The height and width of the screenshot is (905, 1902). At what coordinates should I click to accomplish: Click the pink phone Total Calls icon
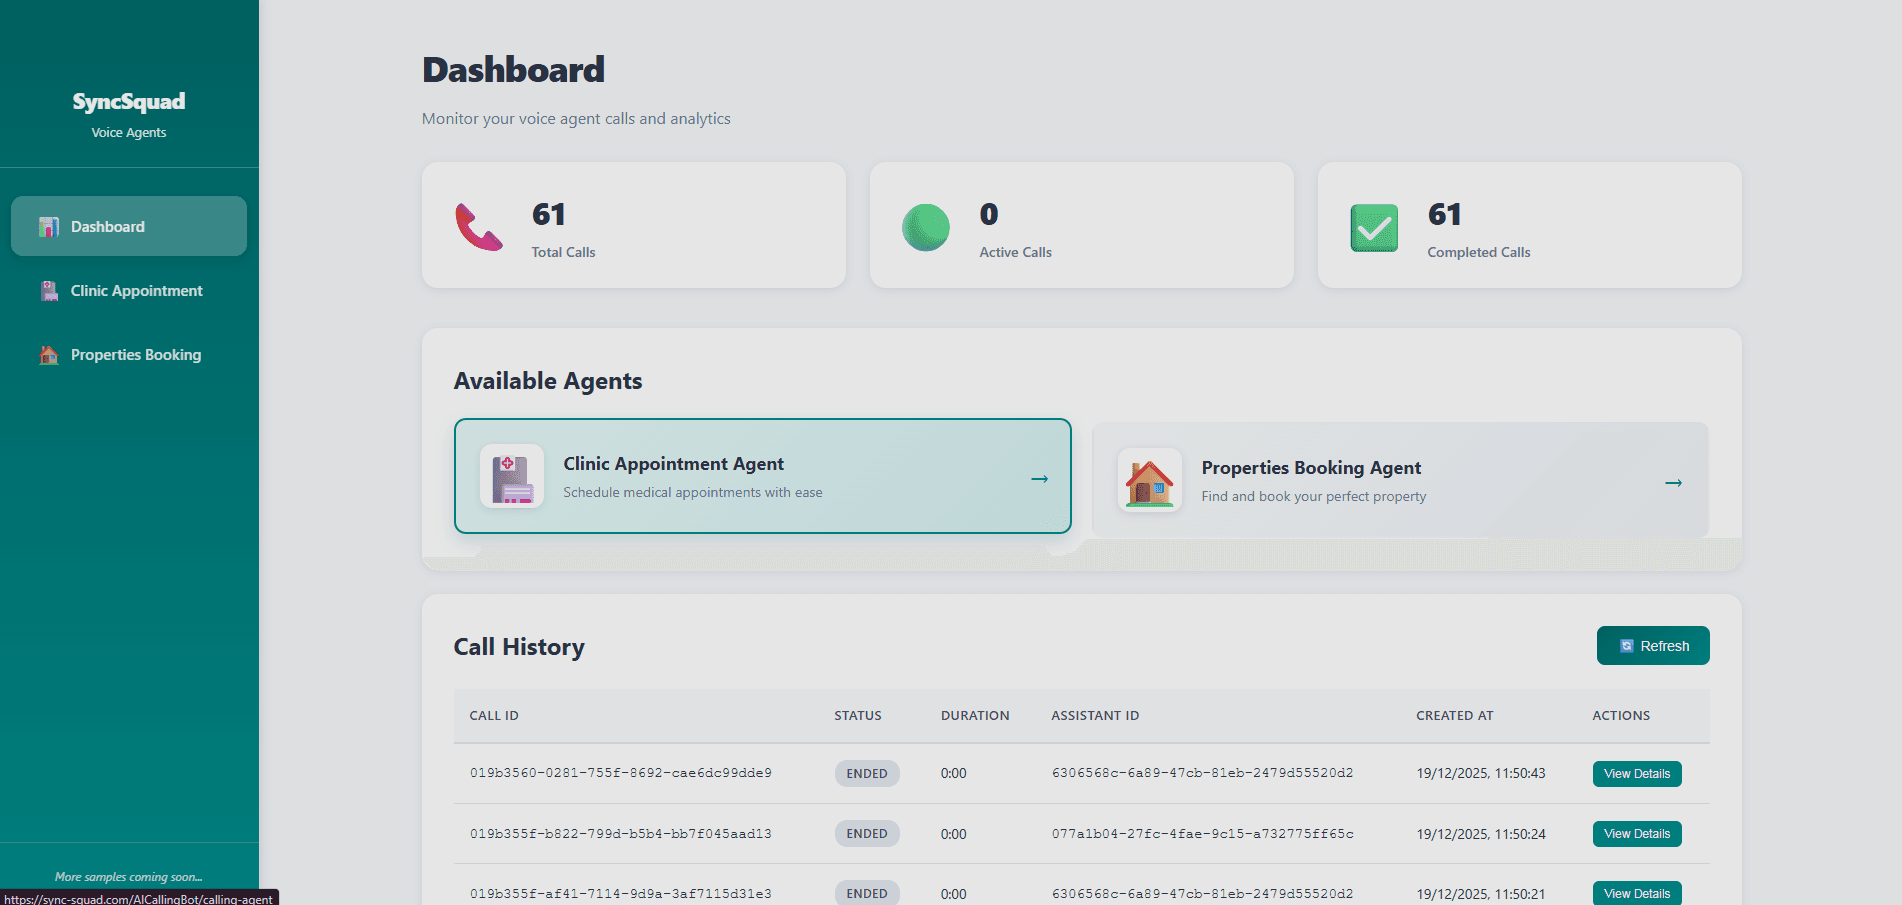(x=479, y=227)
